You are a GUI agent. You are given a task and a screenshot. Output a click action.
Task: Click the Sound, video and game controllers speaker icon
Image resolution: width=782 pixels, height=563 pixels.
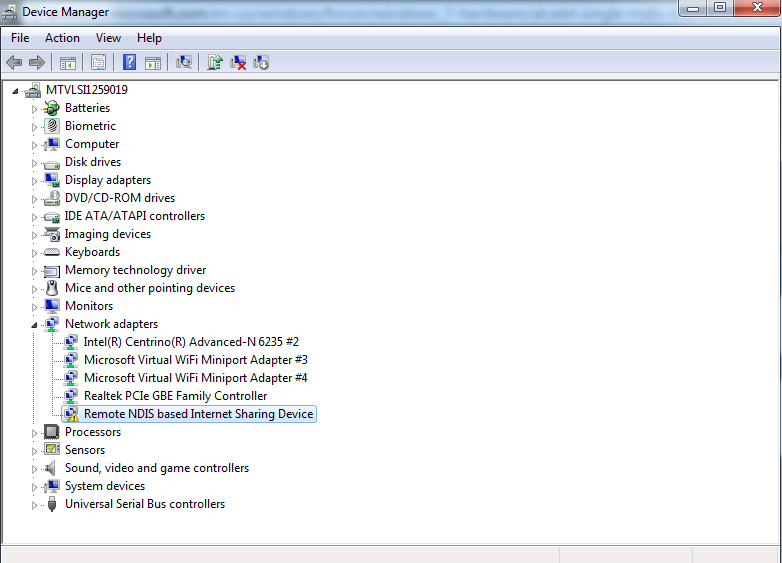coord(50,468)
